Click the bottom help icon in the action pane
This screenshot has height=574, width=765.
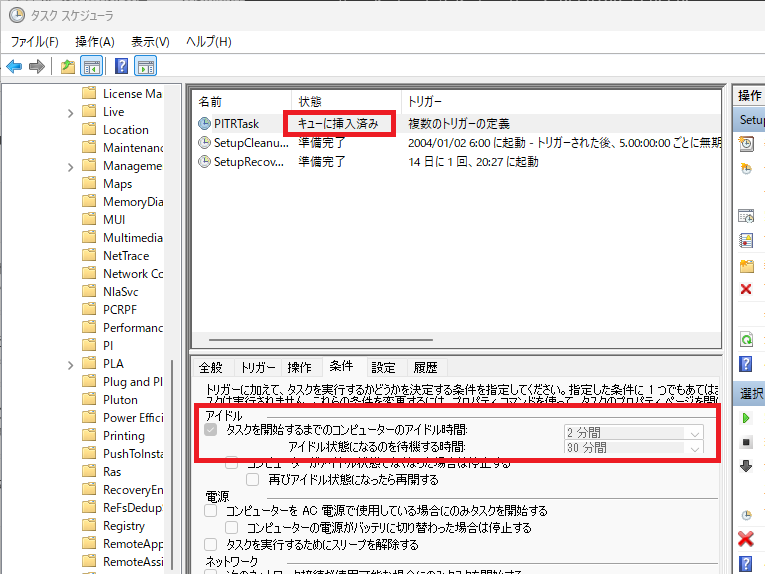tap(745, 564)
